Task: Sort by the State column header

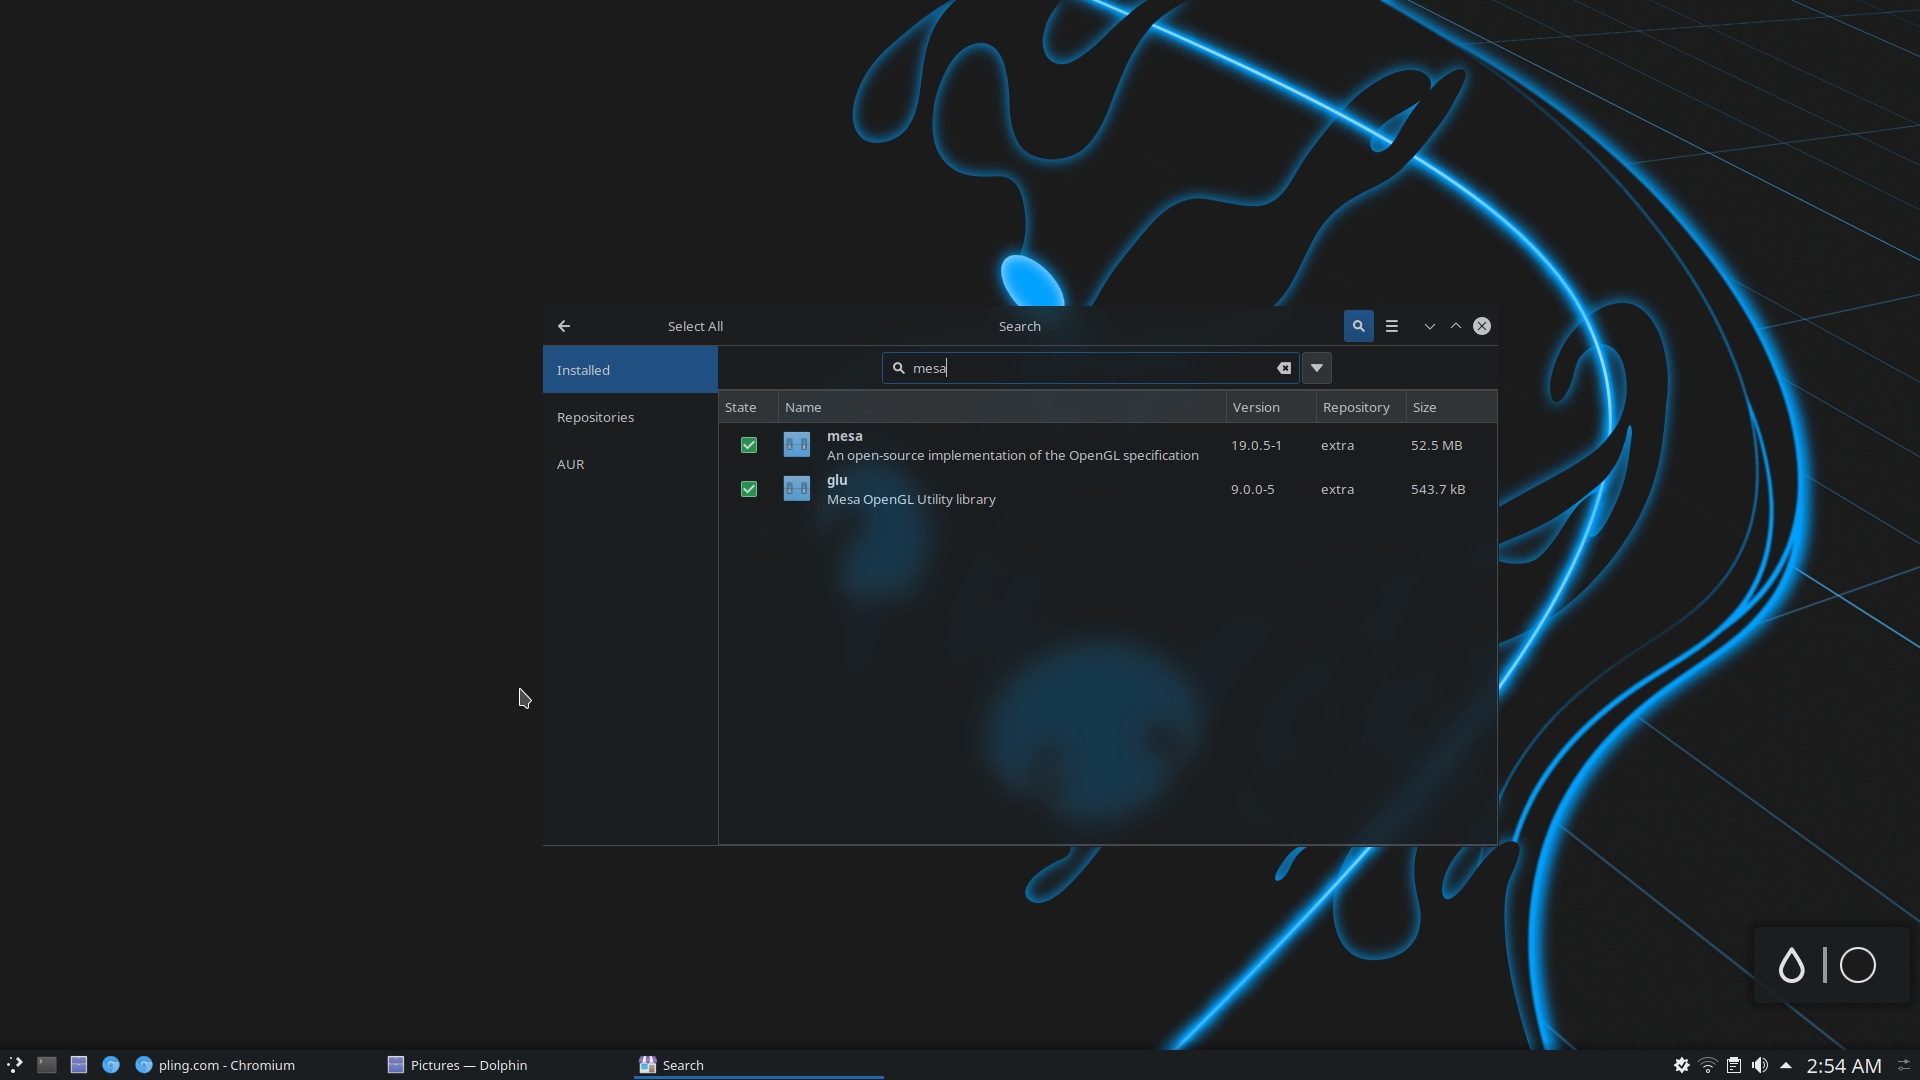Action: [x=748, y=407]
